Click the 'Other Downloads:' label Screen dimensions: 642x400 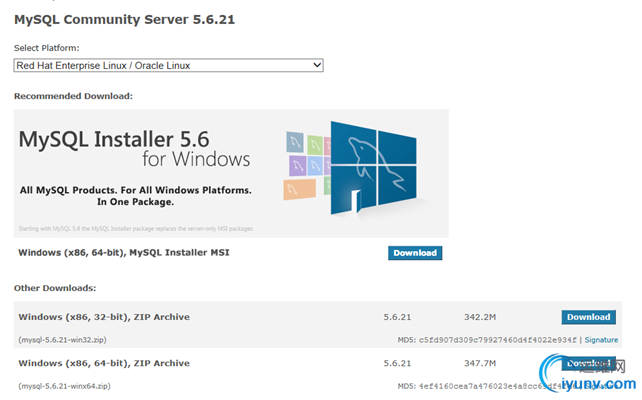(x=55, y=288)
